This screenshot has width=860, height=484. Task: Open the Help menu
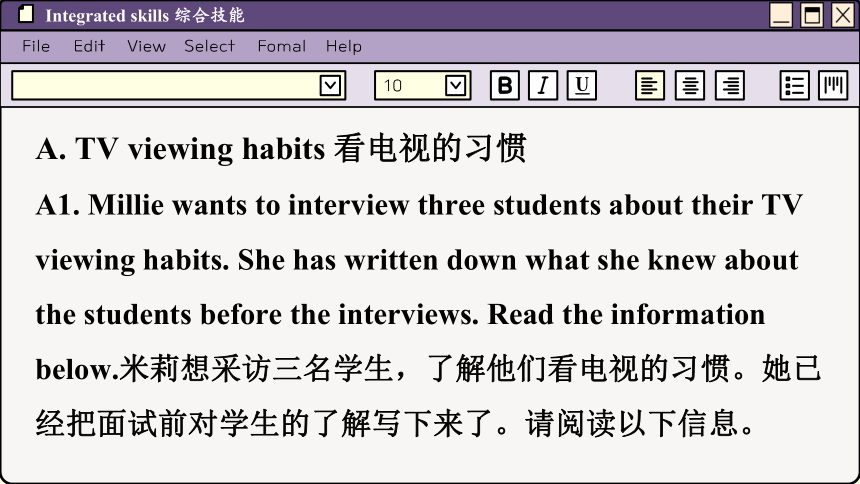344,46
